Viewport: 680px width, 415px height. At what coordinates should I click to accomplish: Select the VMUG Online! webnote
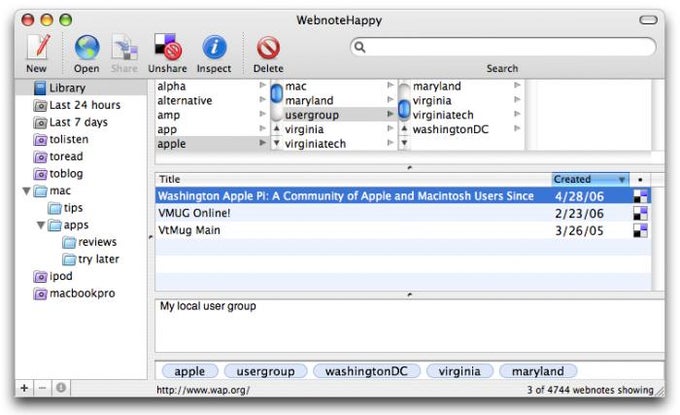tap(403, 213)
